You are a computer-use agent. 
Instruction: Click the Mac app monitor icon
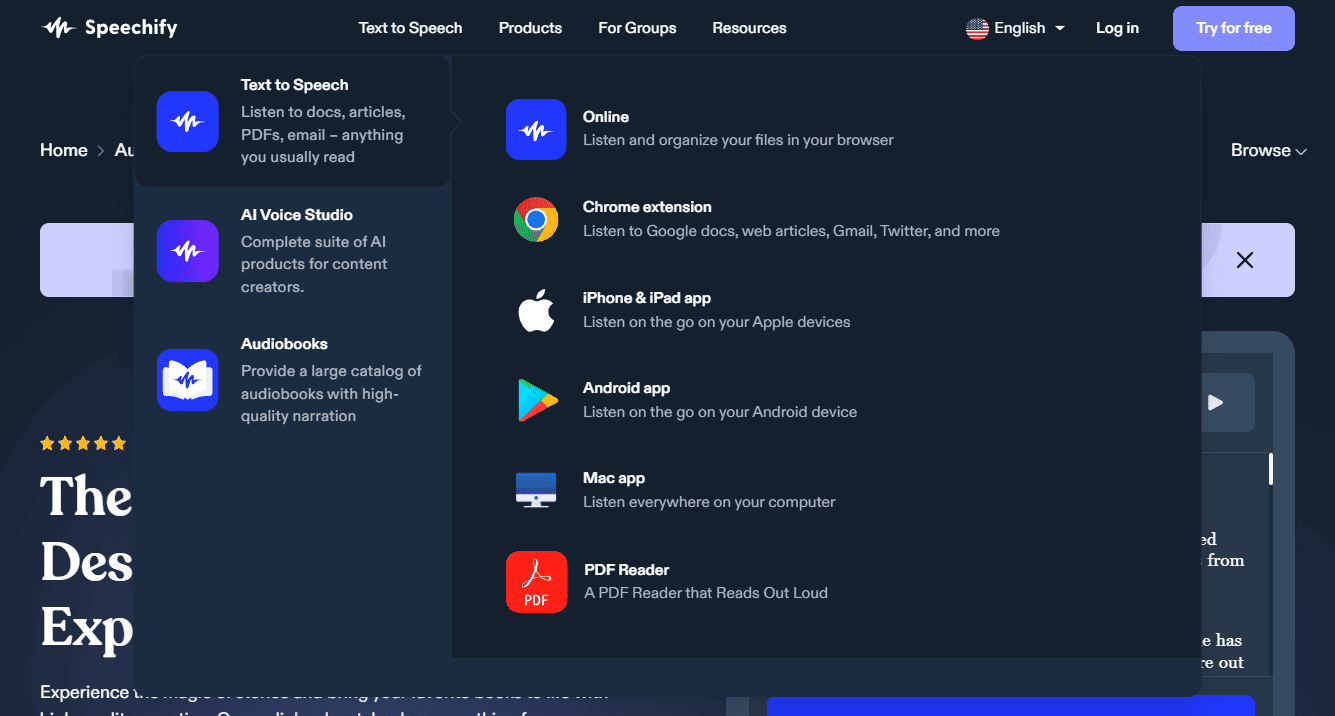[536, 490]
